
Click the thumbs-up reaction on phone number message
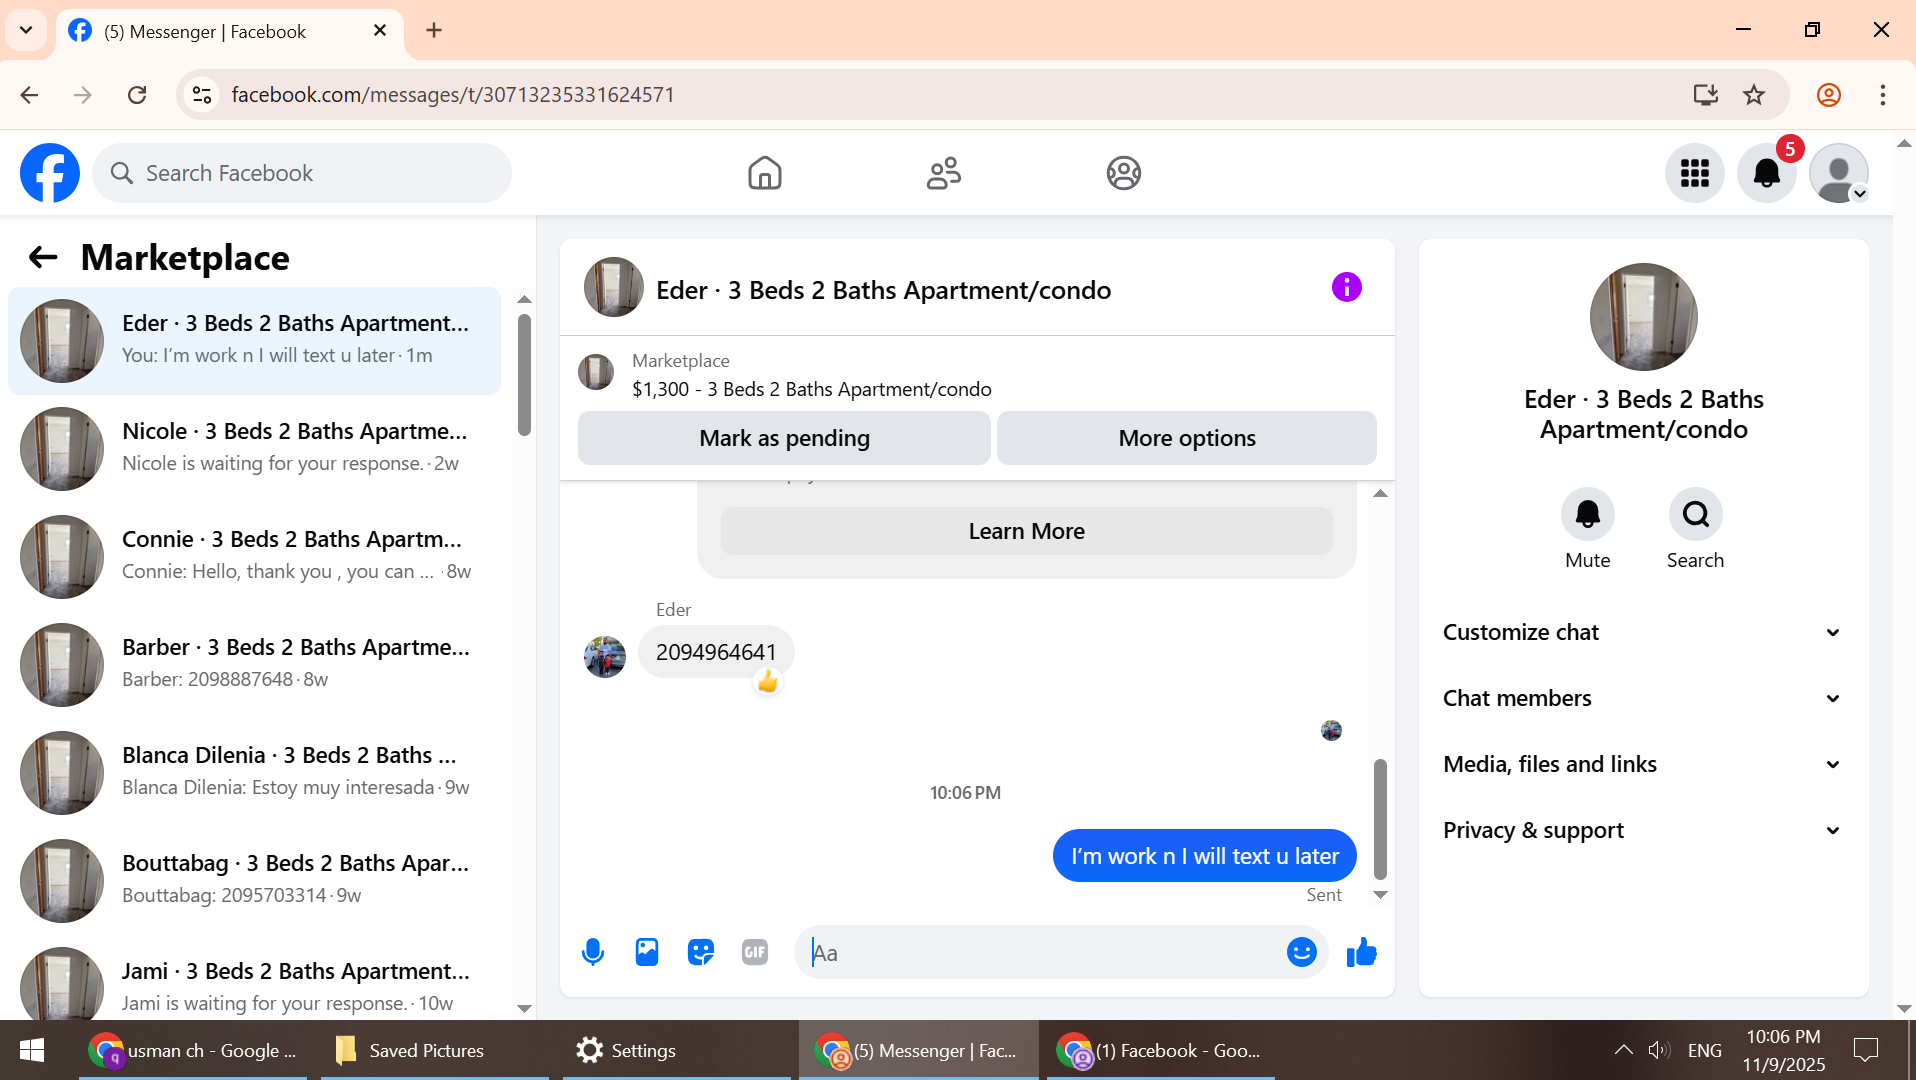(767, 682)
